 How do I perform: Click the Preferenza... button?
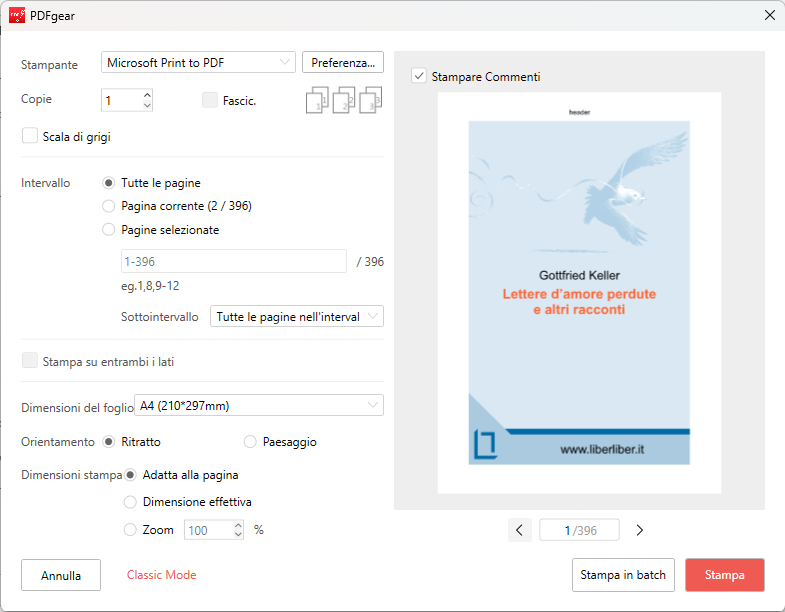click(x=343, y=62)
